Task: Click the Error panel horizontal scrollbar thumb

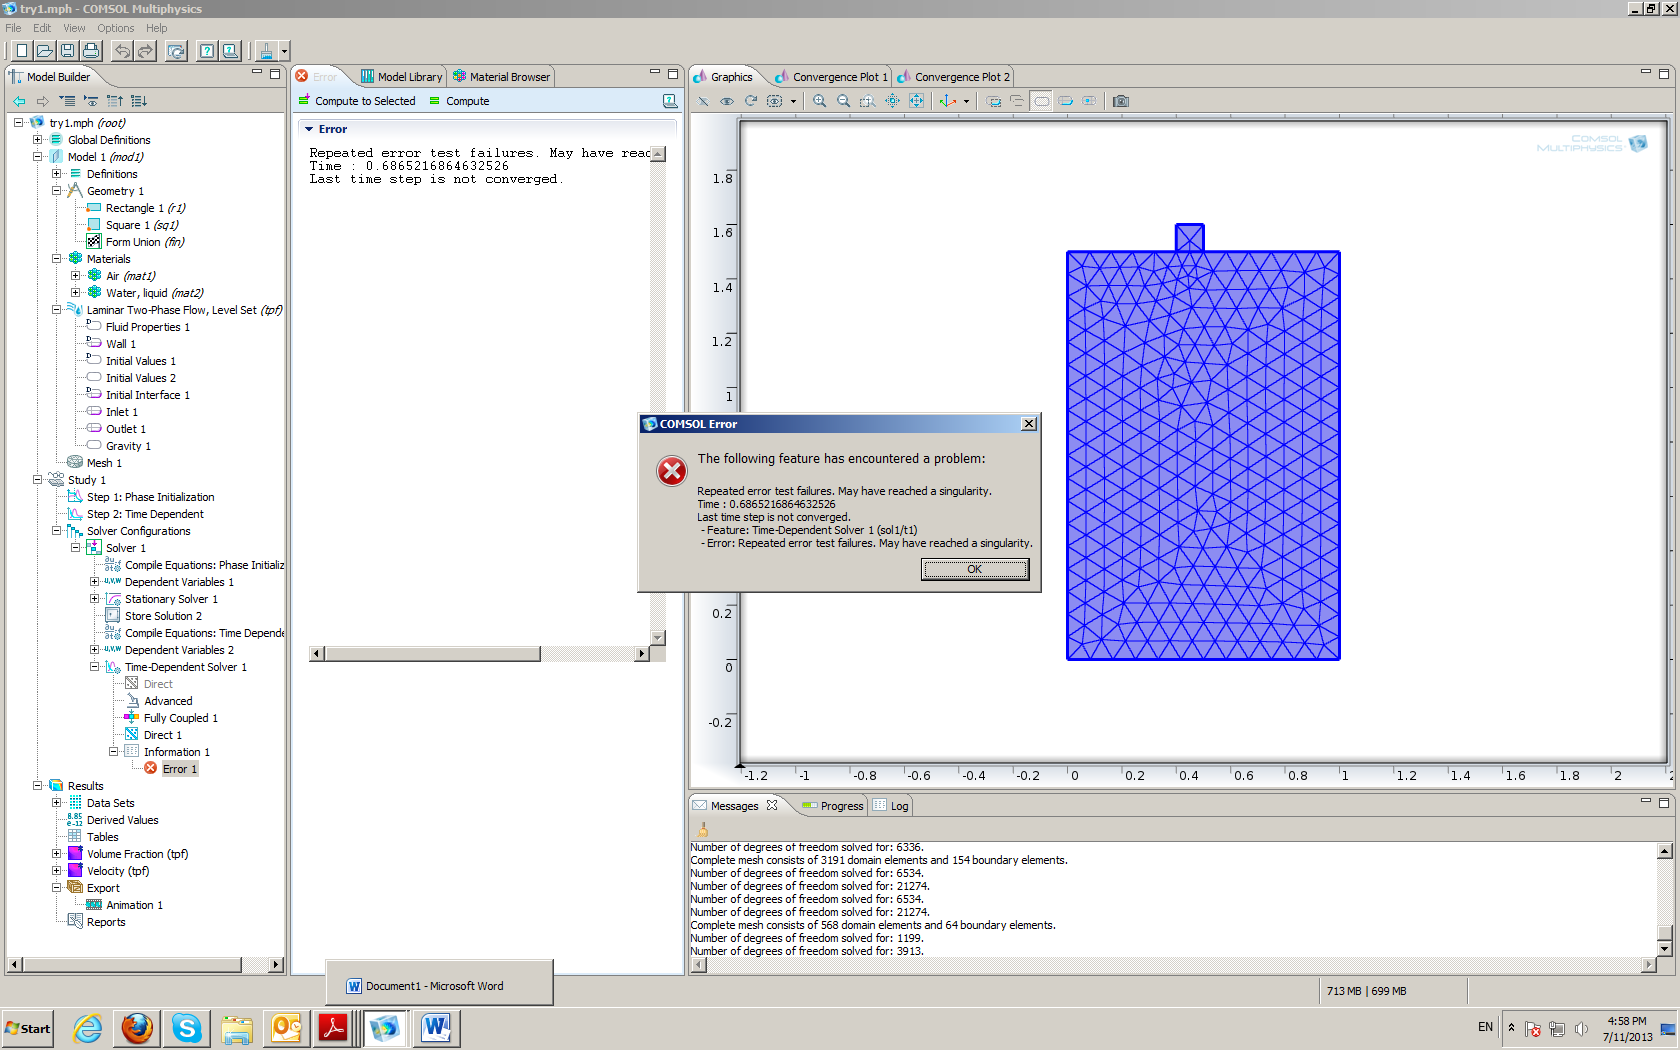Action: coord(432,654)
